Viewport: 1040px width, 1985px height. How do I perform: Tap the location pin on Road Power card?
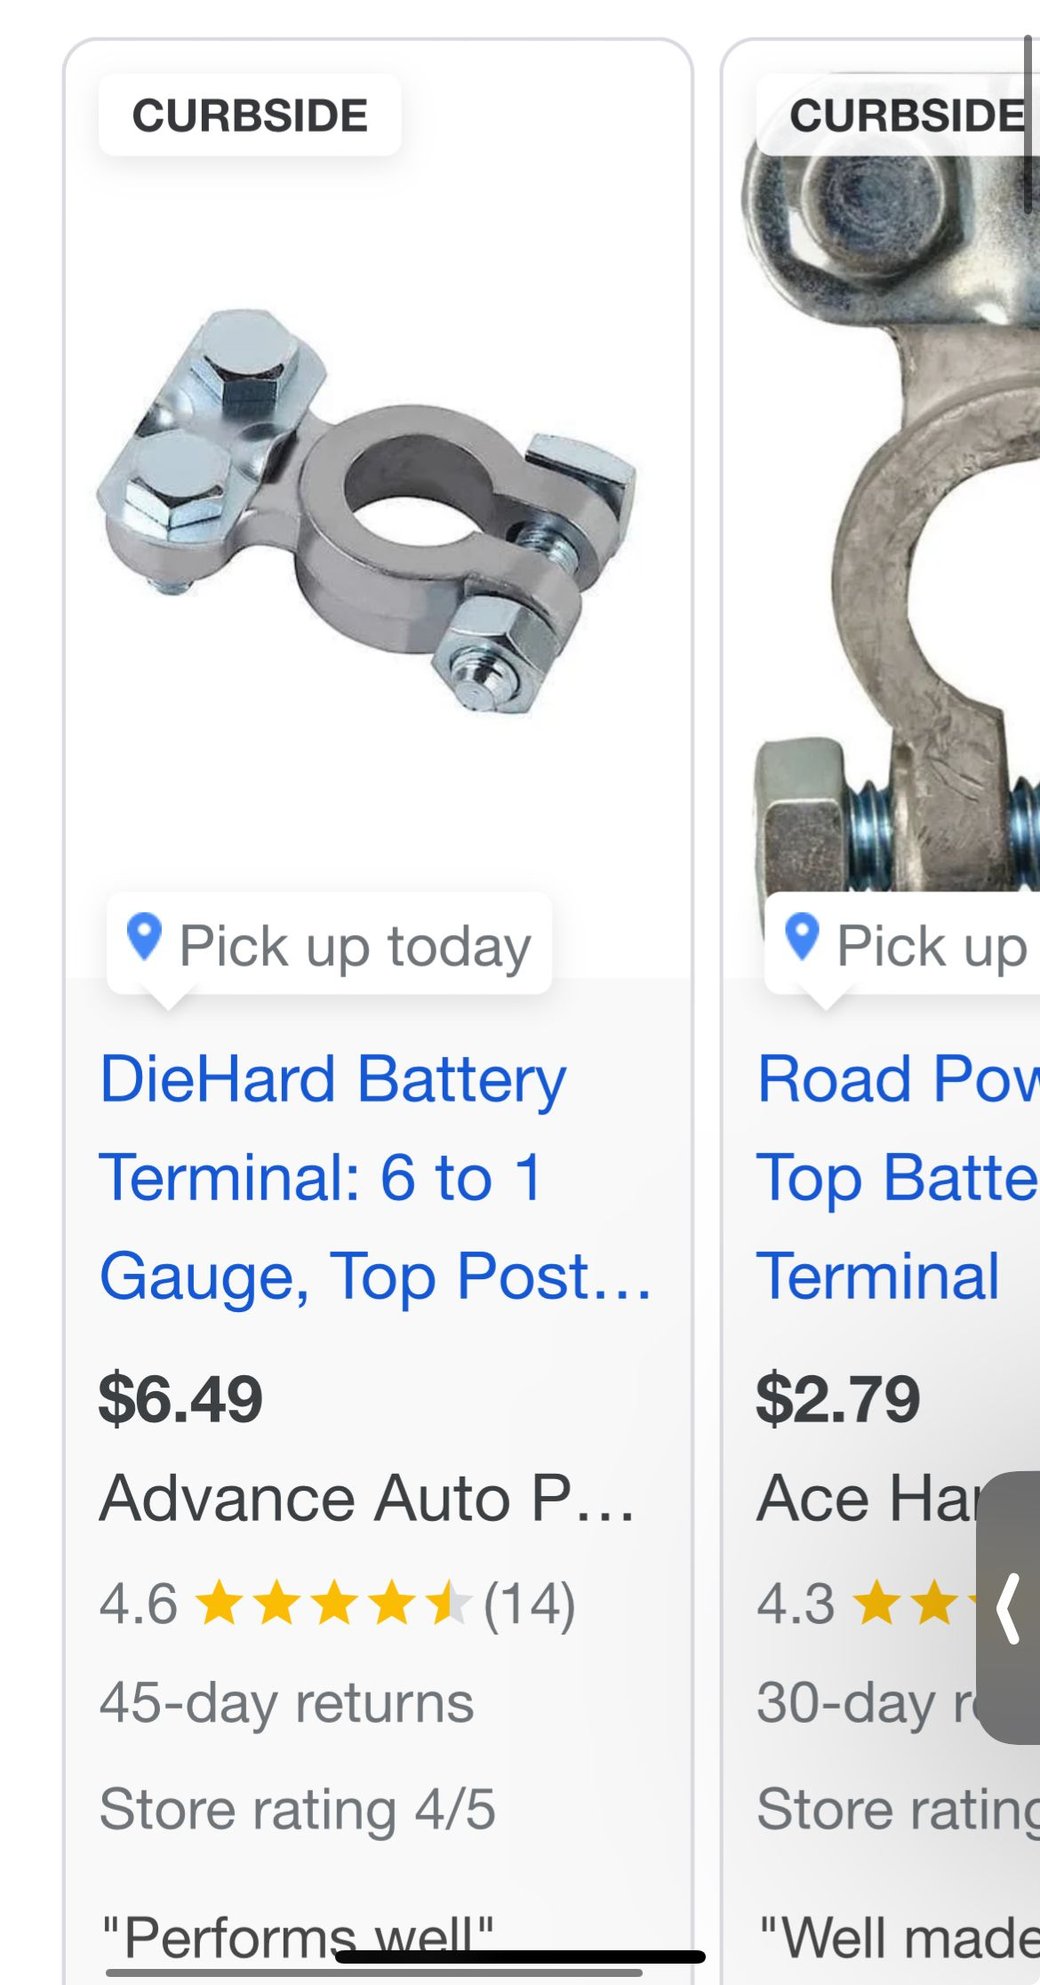[802, 938]
